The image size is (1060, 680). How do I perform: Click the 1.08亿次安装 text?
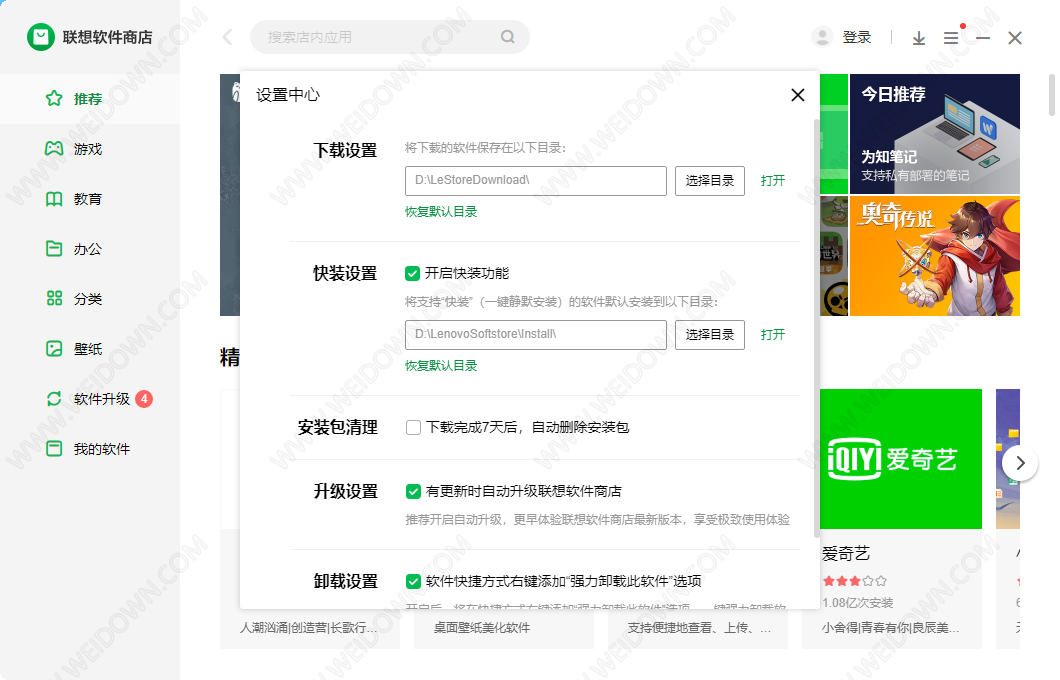(858, 602)
